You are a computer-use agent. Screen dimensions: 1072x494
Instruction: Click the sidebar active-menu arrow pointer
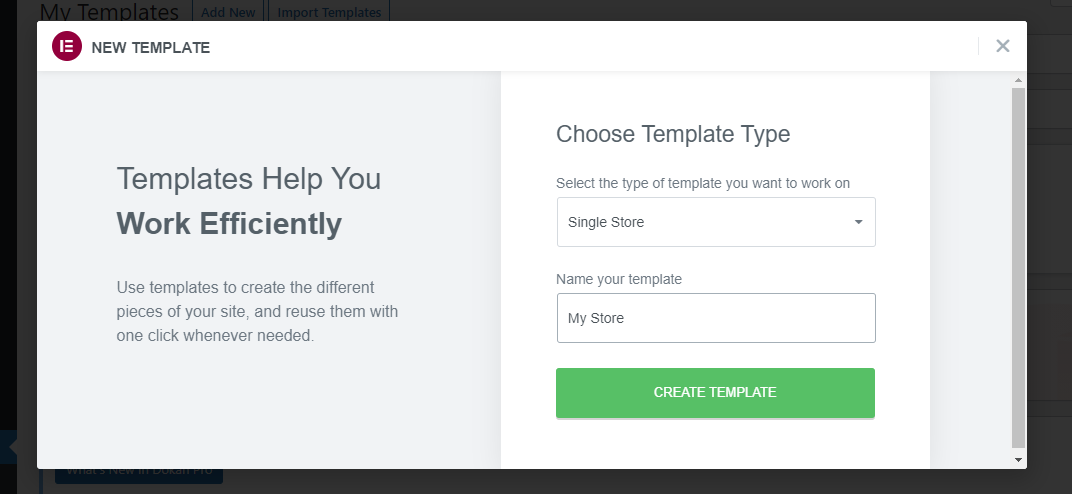tap(11, 448)
